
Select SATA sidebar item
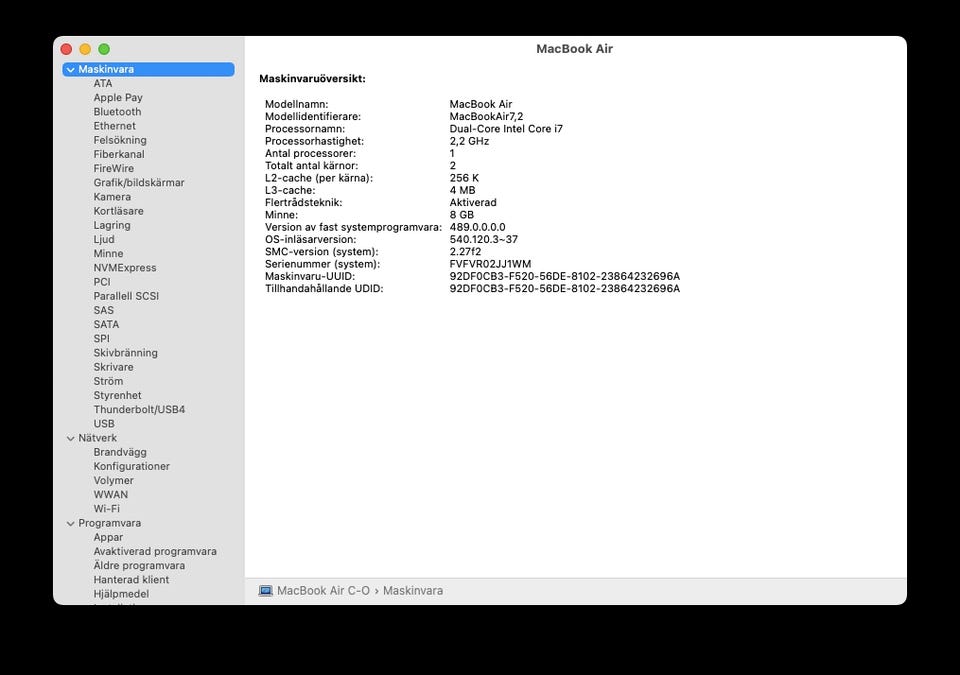pyautogui.click(x=107, y=324)
